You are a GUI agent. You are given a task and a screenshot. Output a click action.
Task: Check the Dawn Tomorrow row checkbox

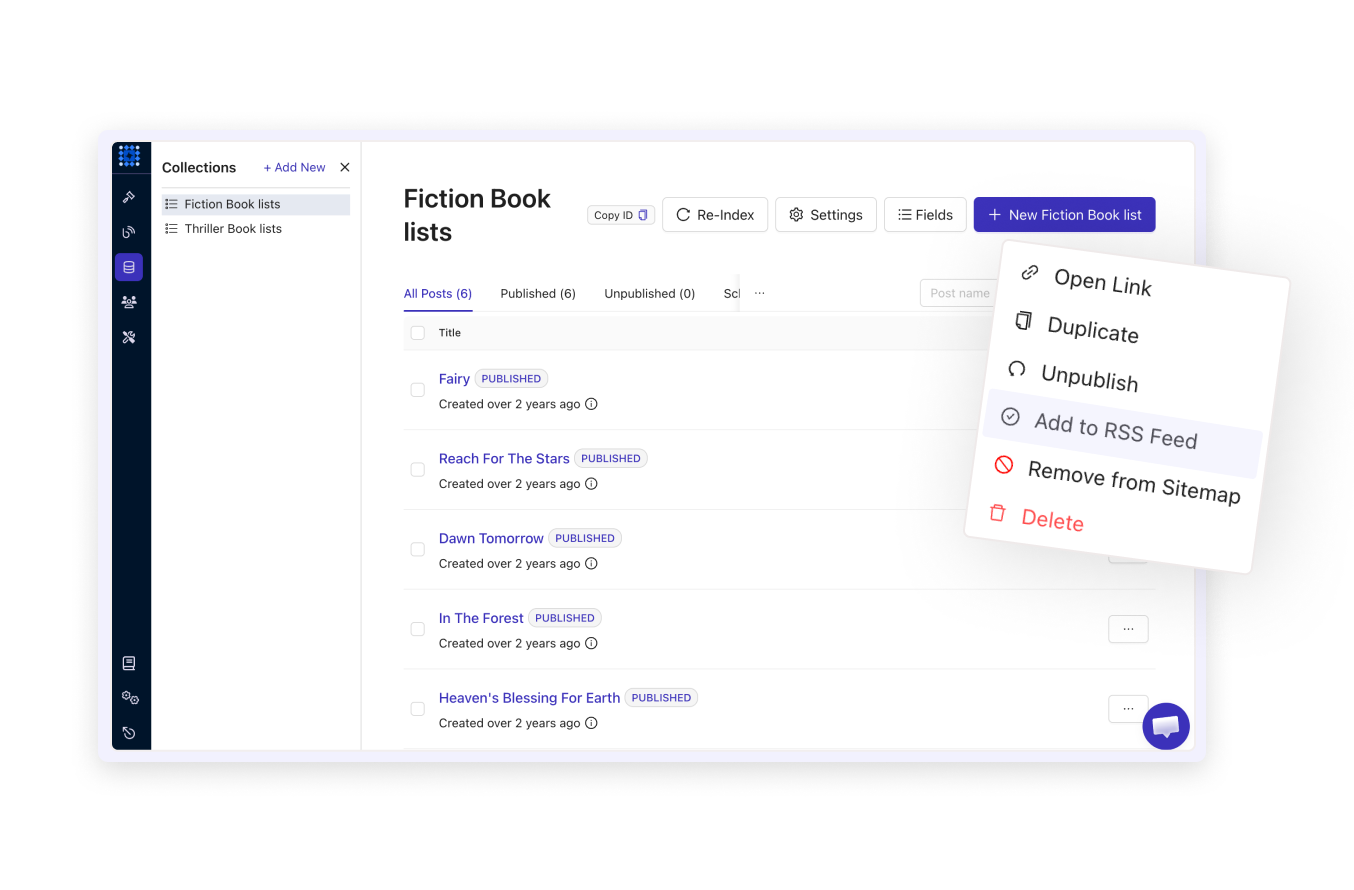[418, 549]
